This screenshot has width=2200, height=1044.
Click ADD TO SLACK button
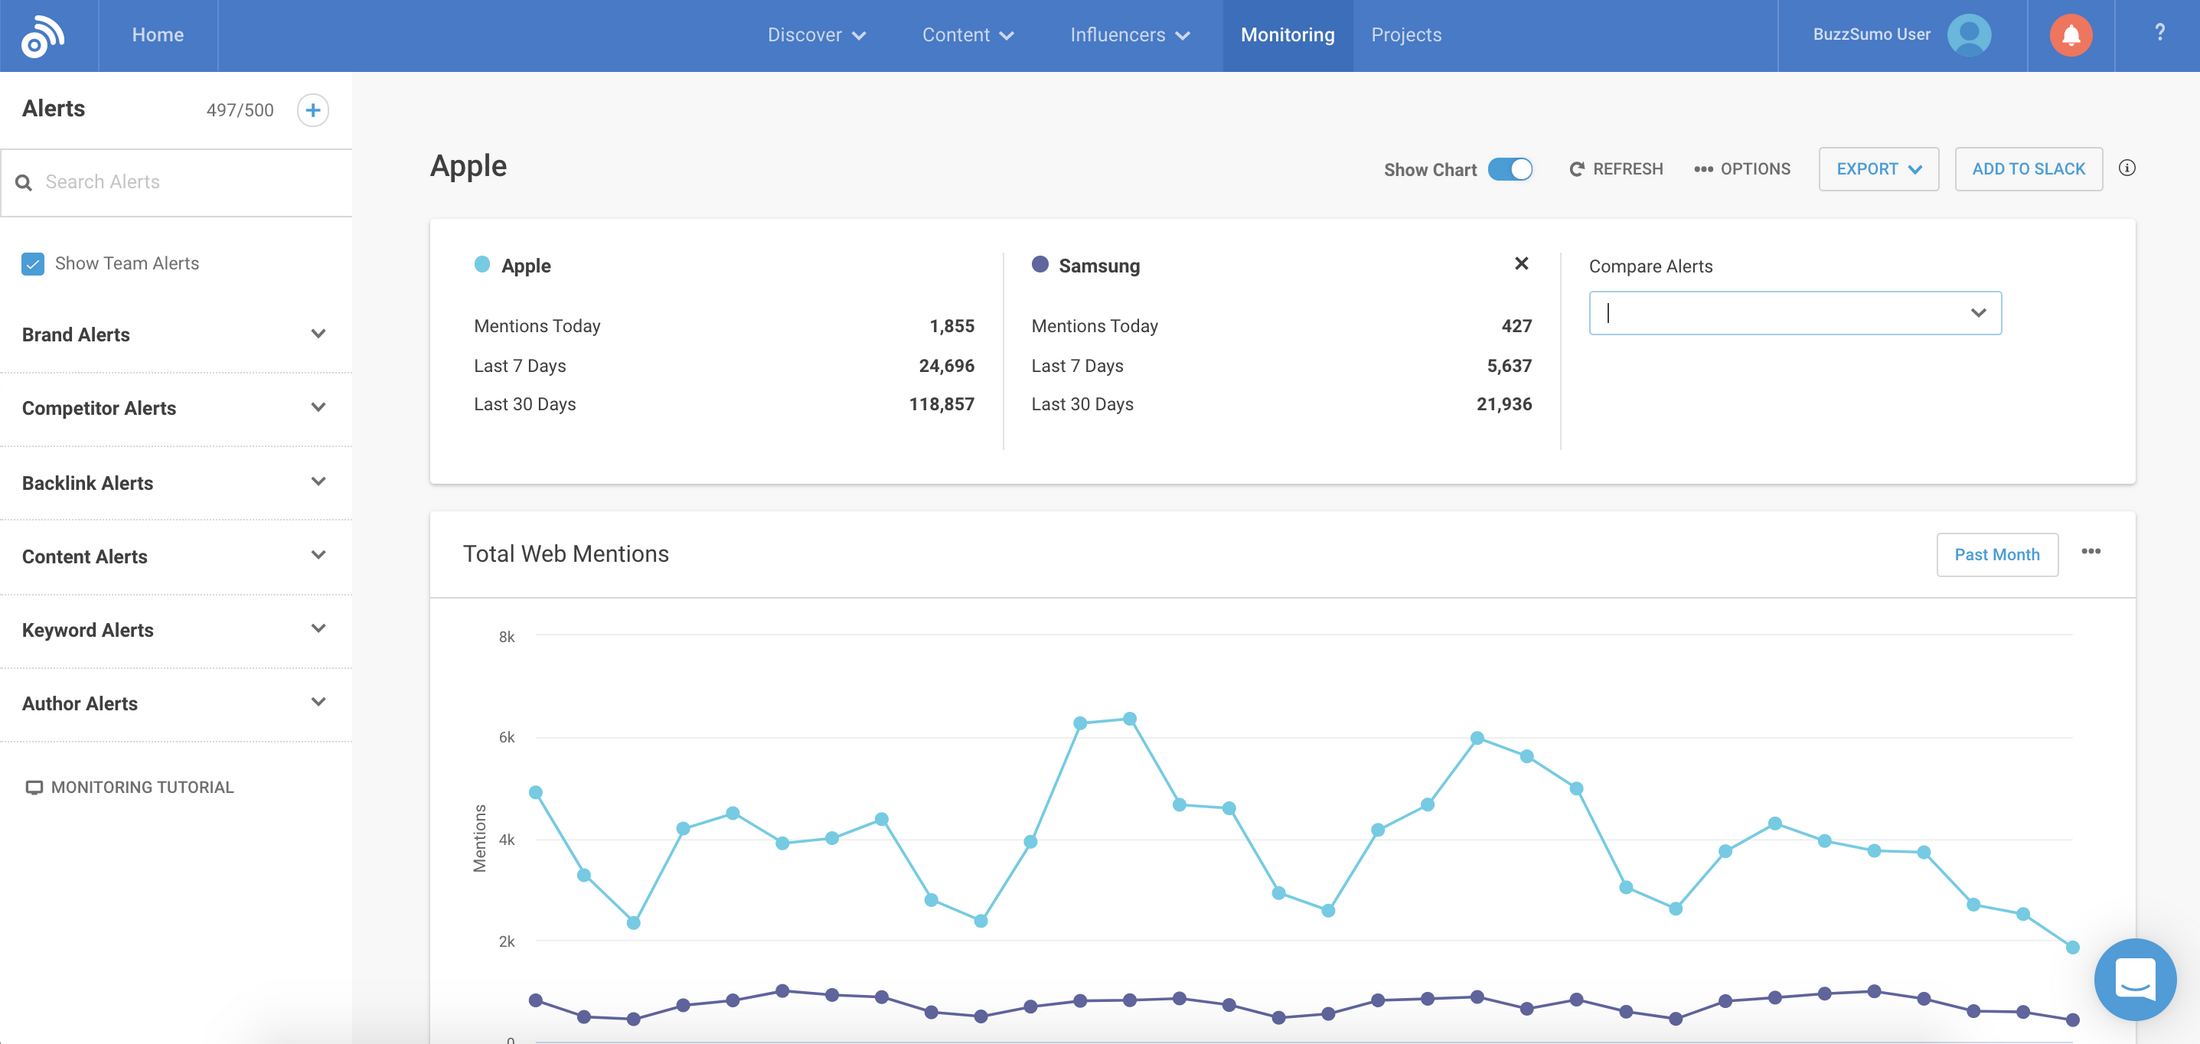pyautogui.click(x=2028, y=168)
